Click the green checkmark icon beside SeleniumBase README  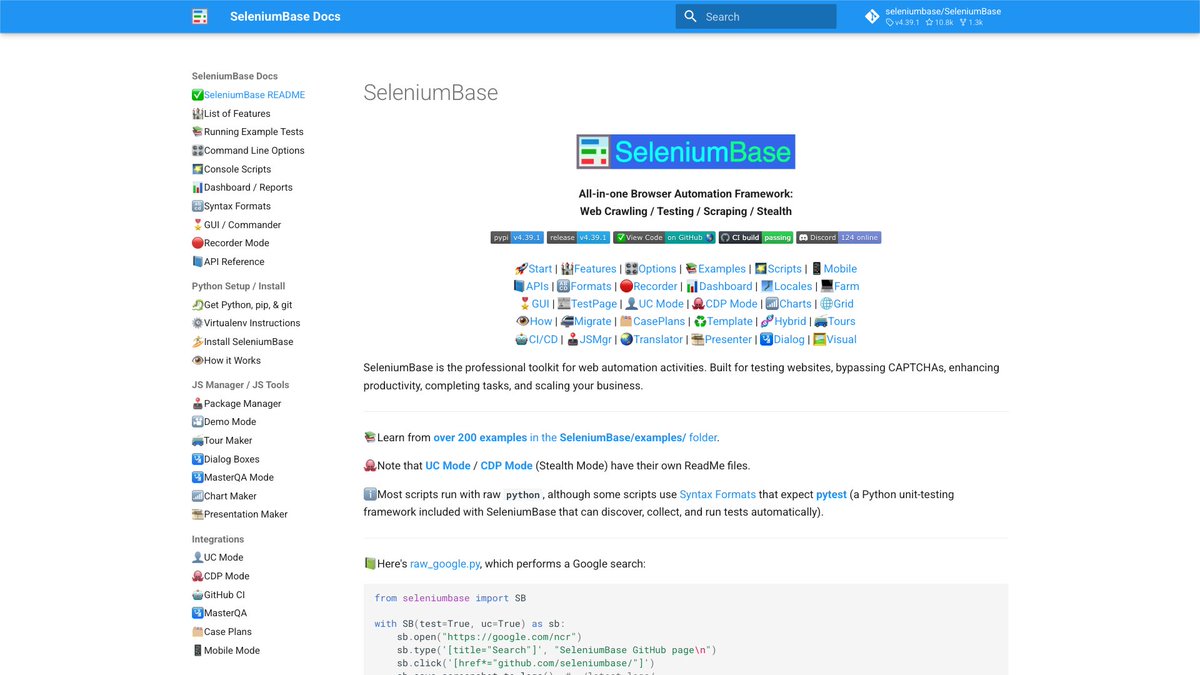pyautogui.click(x=198, y=94)
